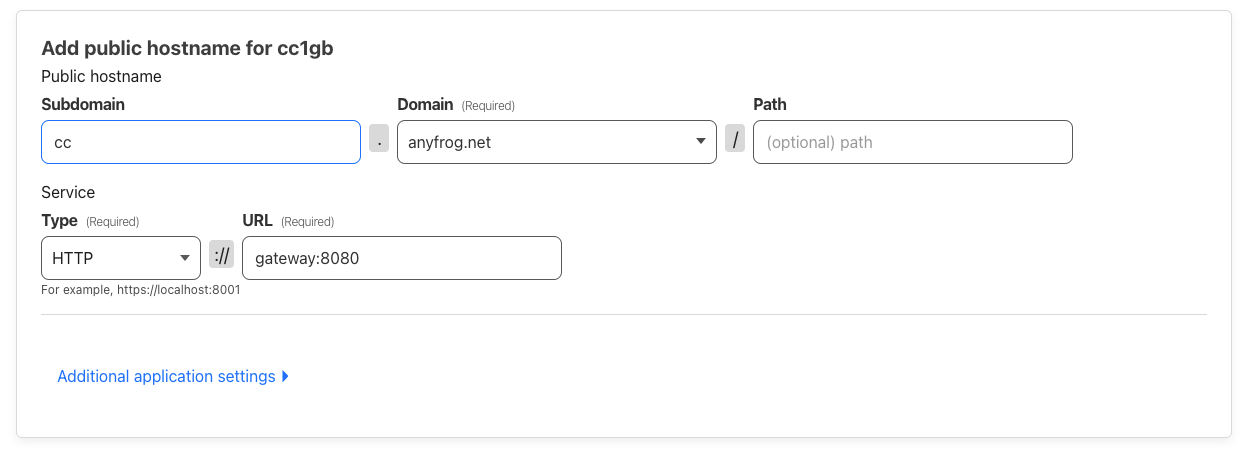Open Additional application settings link
1248x450 pixels.
pyautogui.click(x=166, y=377)
